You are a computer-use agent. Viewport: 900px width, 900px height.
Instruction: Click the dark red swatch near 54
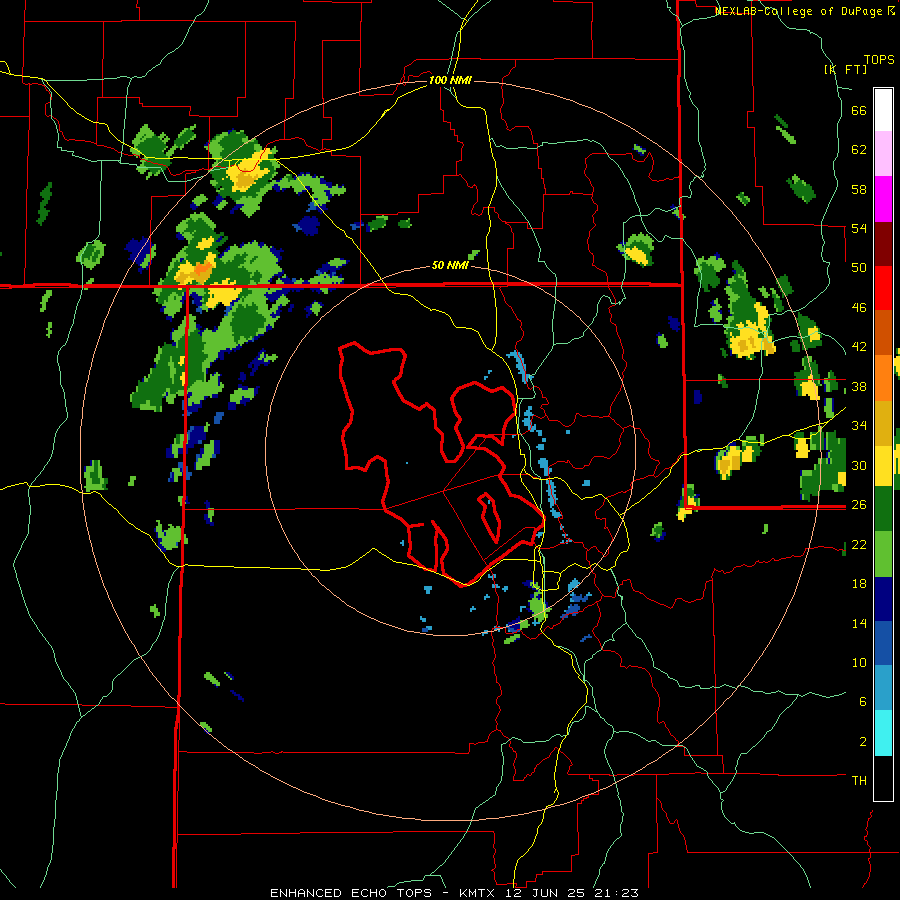[x=883, y=244]
